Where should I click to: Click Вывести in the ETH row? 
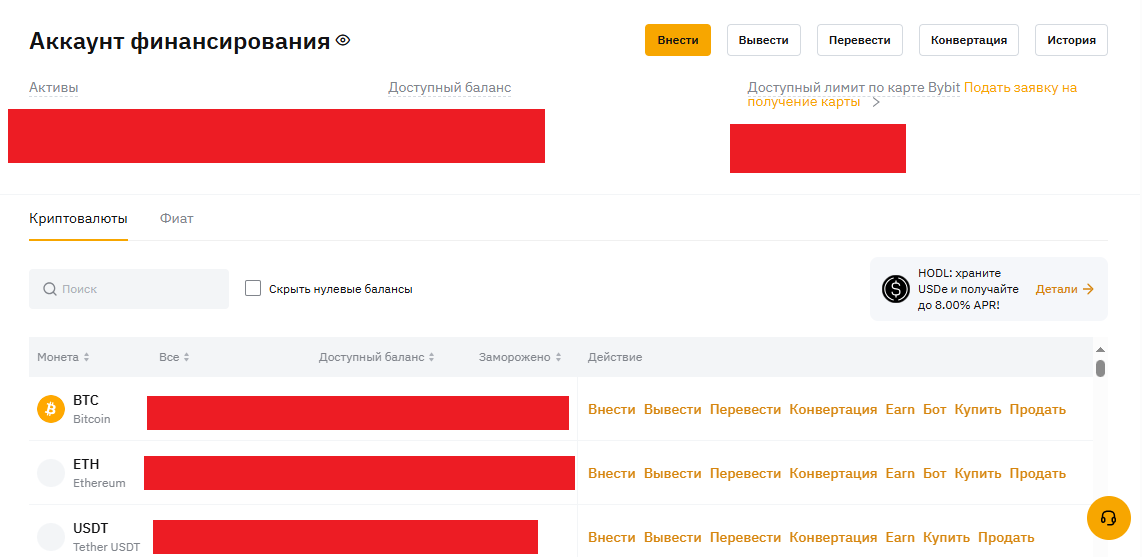tap(672, 473)
